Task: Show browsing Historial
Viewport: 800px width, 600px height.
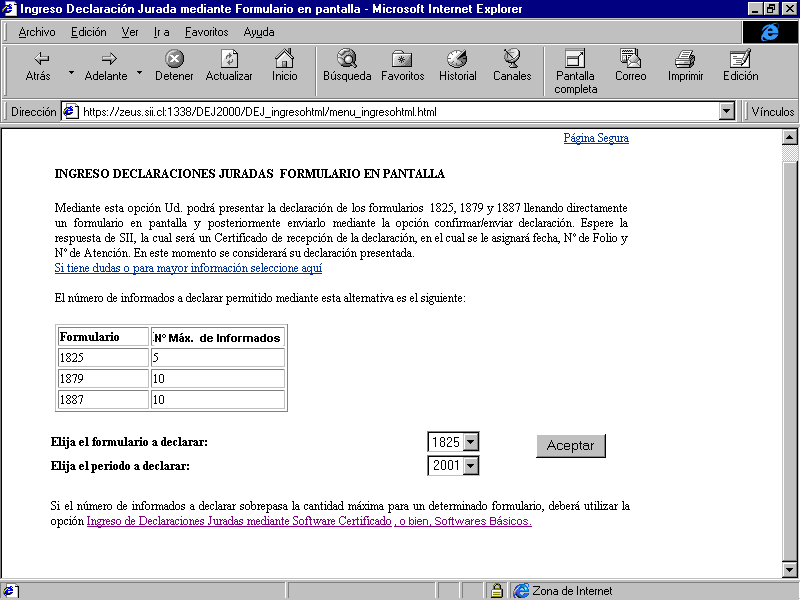Action: pyautogui.click(x=458, y=66)
